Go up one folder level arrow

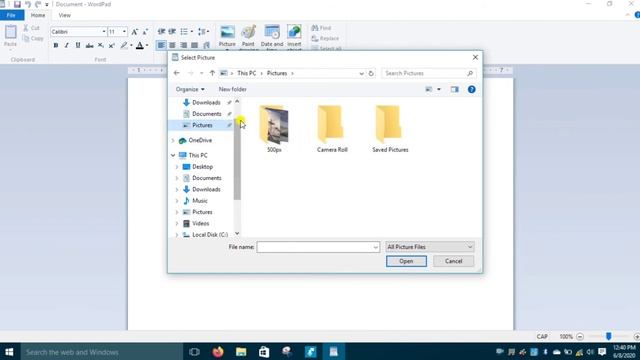pyautogui.click(x=212, y=73)
